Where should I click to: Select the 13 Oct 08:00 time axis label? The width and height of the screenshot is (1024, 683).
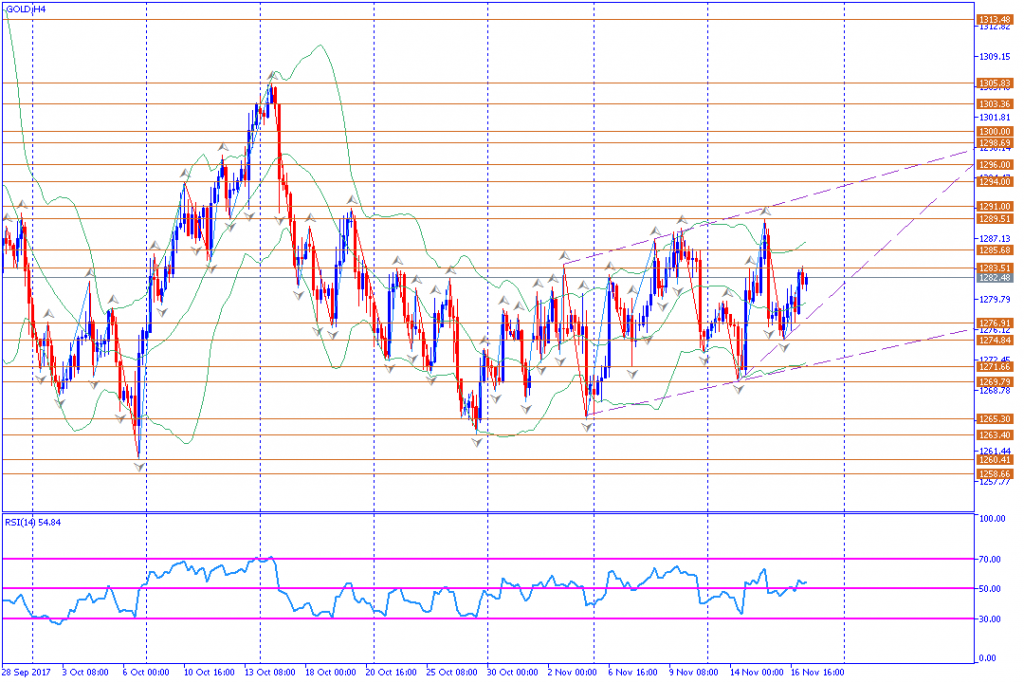(x=270, y=672)
